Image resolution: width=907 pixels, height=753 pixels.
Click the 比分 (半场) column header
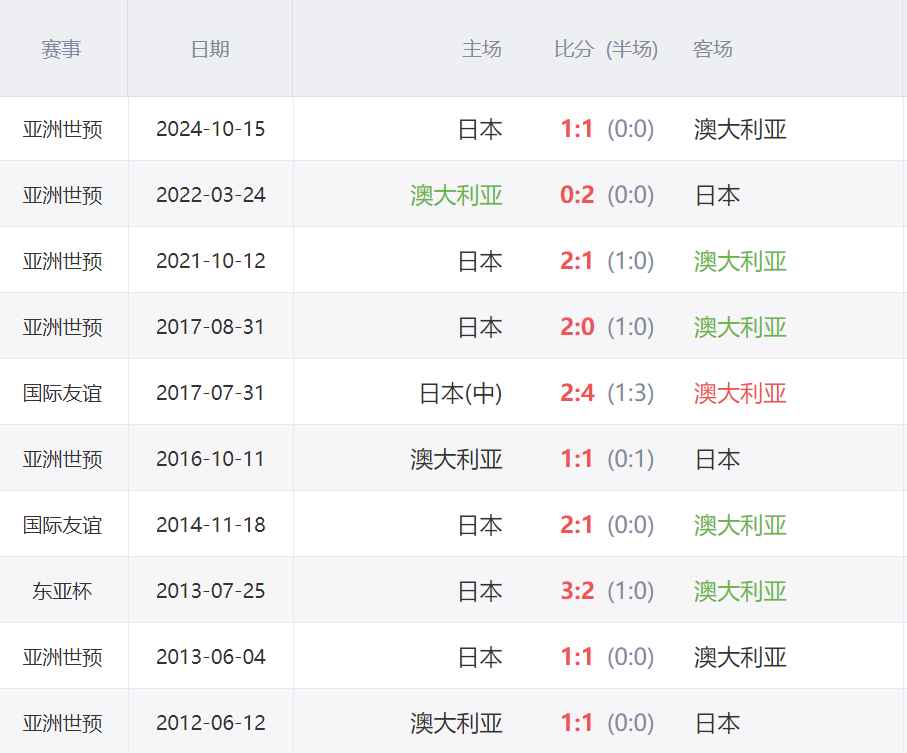(x=606, y=49)
